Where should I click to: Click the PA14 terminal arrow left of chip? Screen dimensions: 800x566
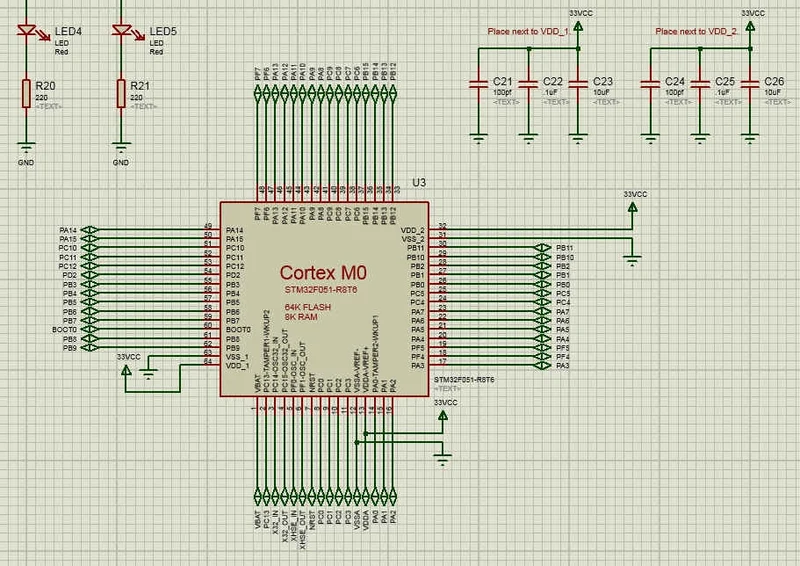pos(90,230)
